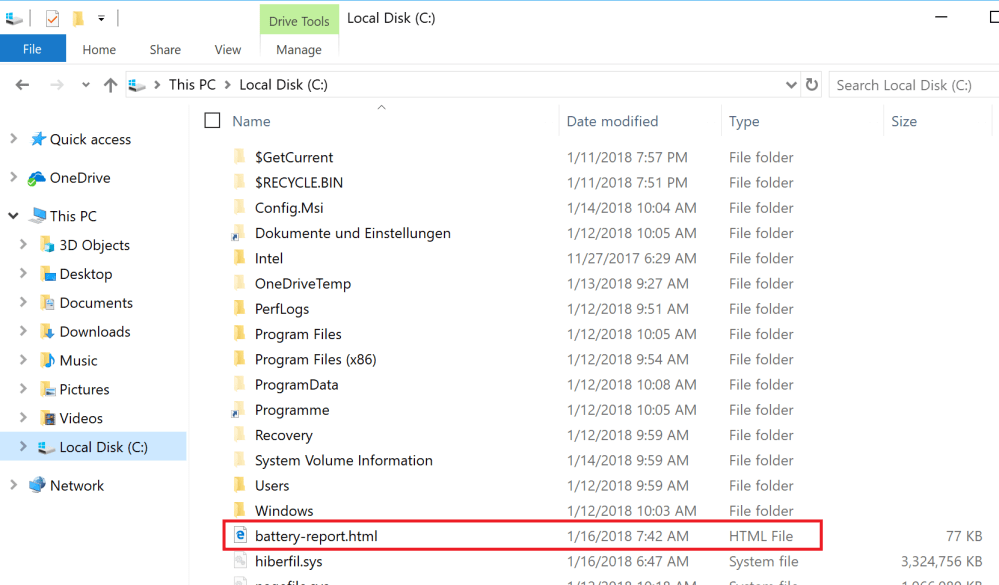Click This PC in the address breadcrumb
999x585 pixels.
pos(192,85)
